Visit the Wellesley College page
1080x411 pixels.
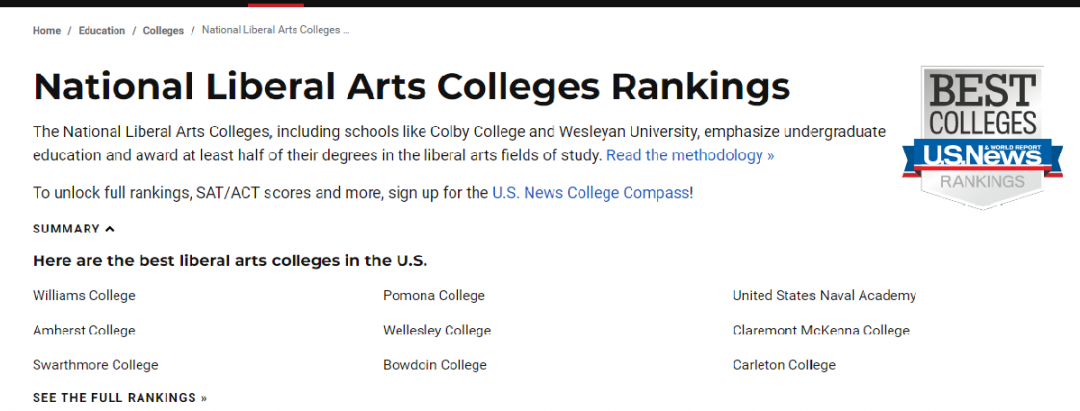[437, 330]
